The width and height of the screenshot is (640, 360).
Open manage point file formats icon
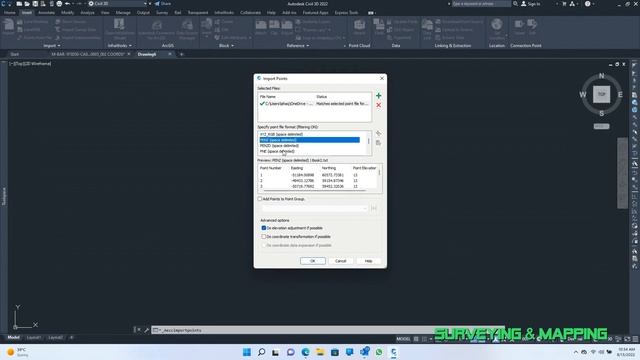[378, 133]
